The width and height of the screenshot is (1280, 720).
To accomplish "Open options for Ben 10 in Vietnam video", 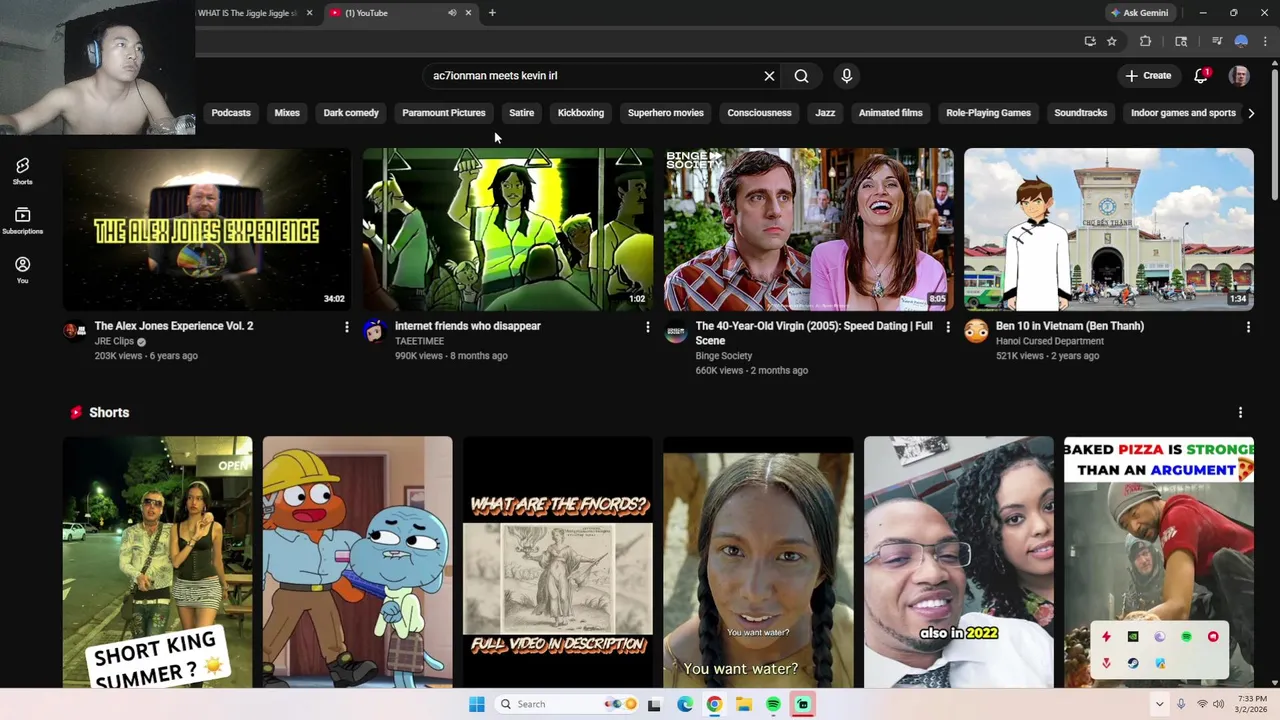I will pos(1248,327).
